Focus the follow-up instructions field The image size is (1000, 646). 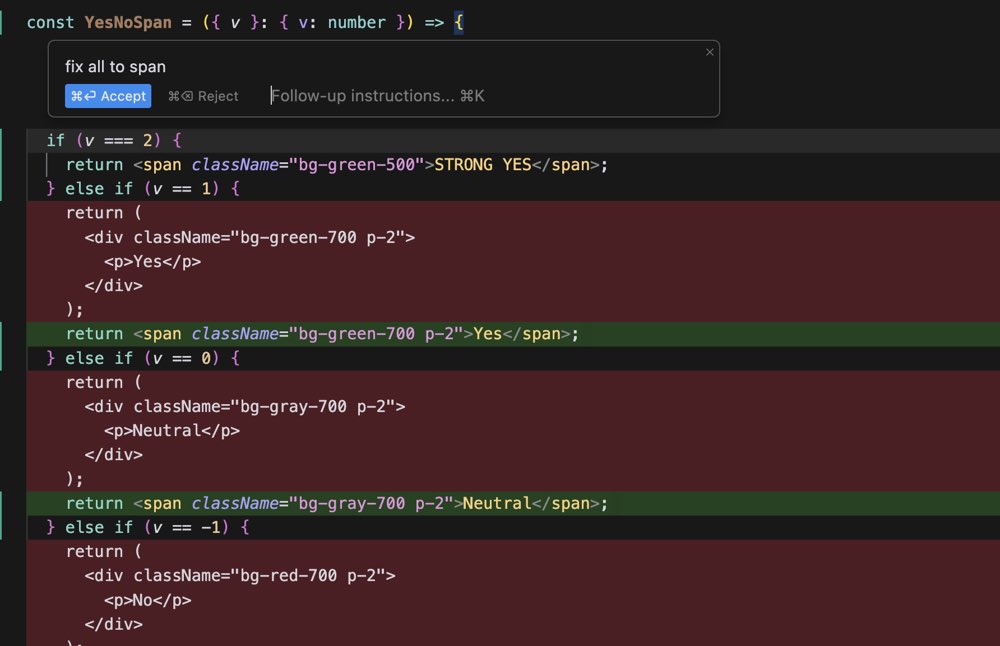pos(378,96)
